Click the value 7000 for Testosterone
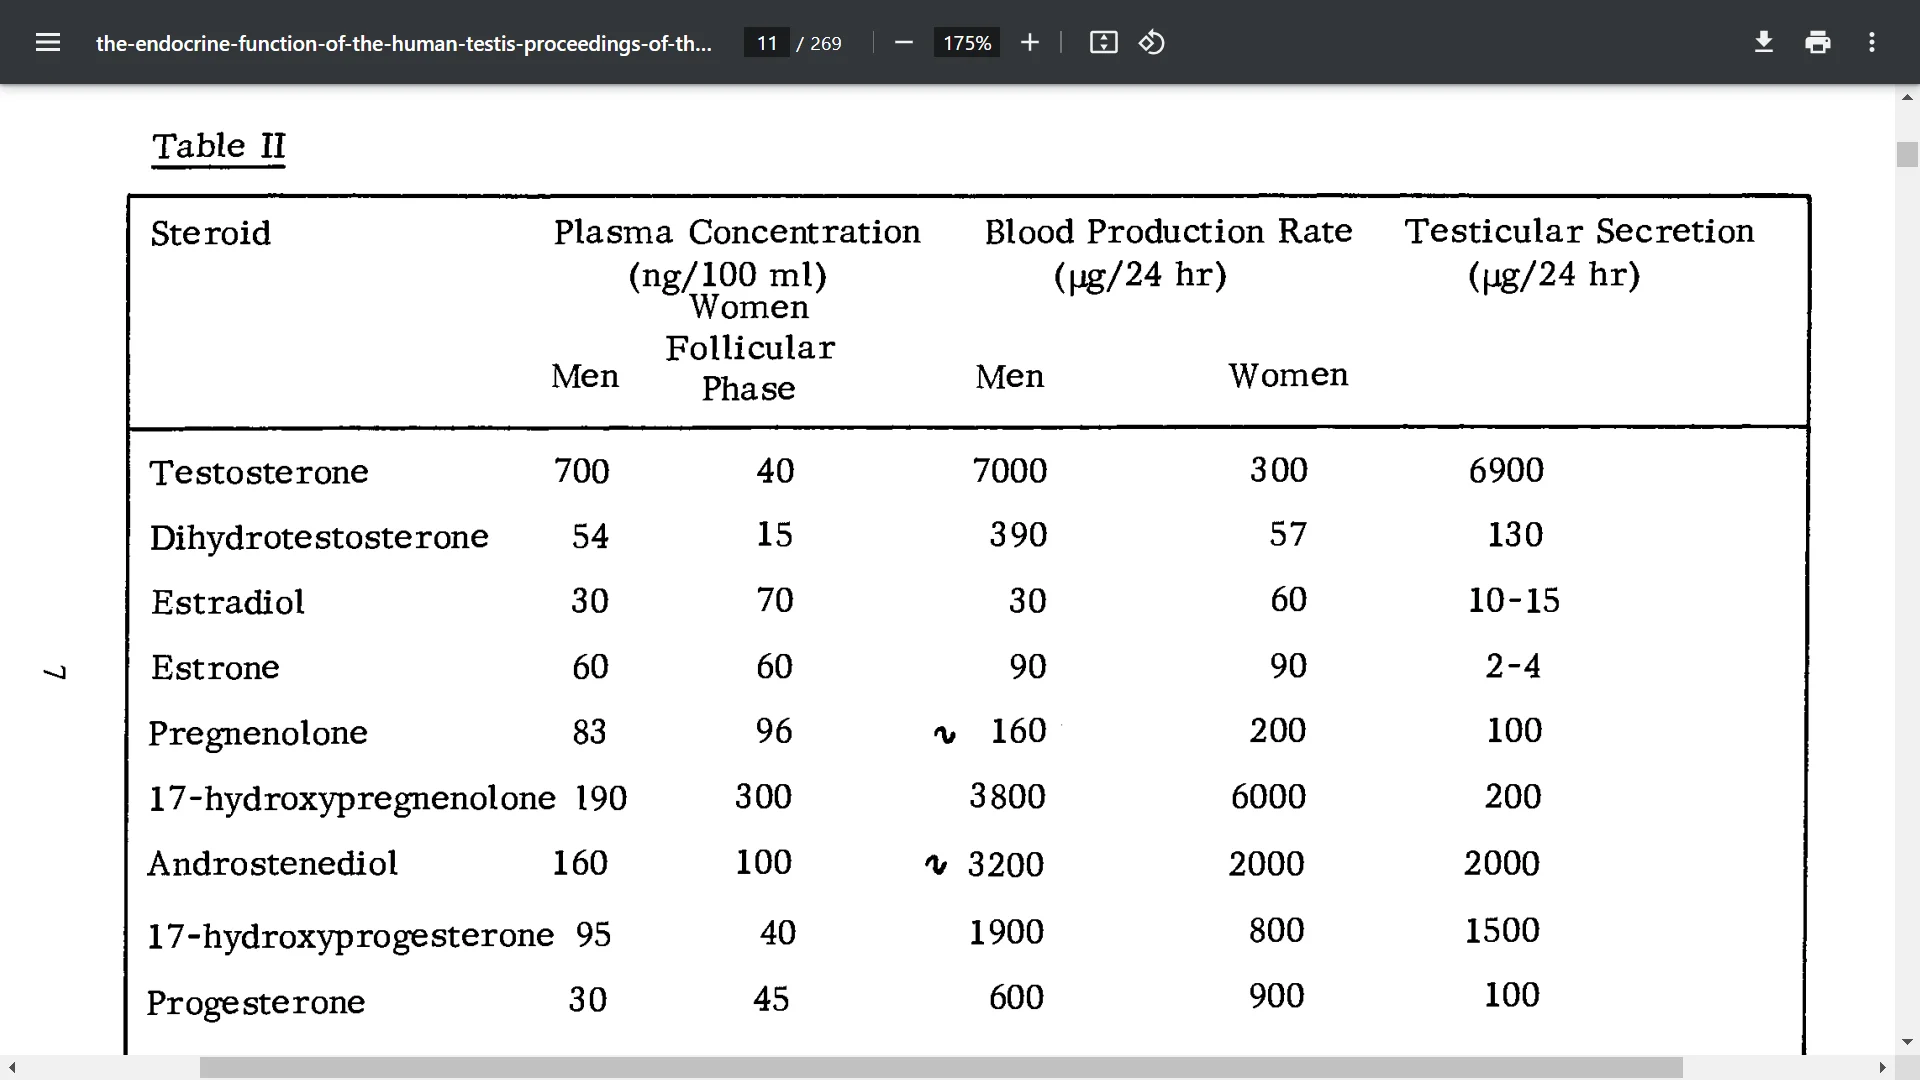 click(x=1010, y=470)
